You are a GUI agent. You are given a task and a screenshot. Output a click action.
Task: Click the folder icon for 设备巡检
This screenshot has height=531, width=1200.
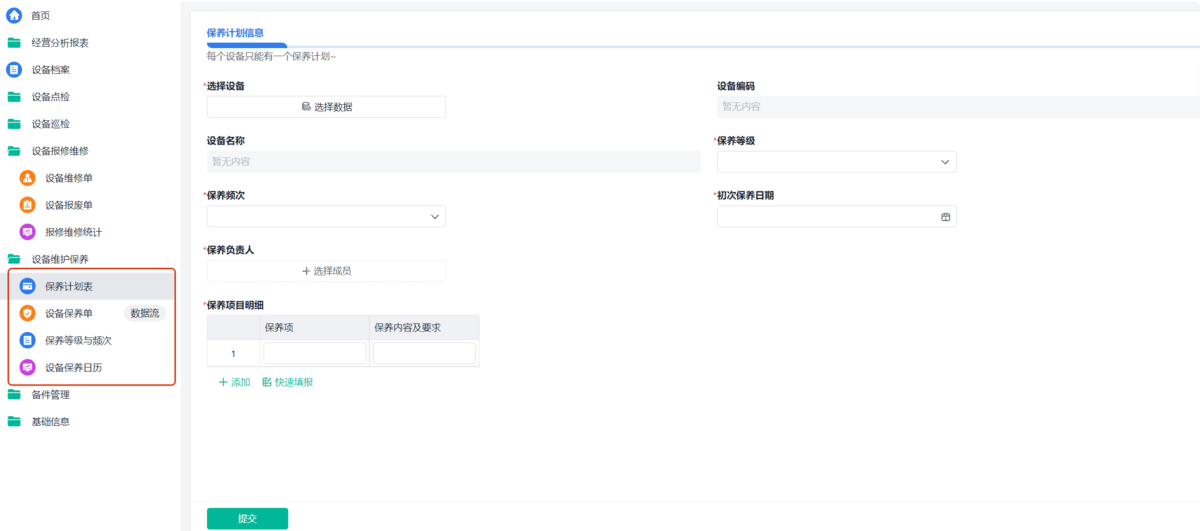click(x=14, y=124)
